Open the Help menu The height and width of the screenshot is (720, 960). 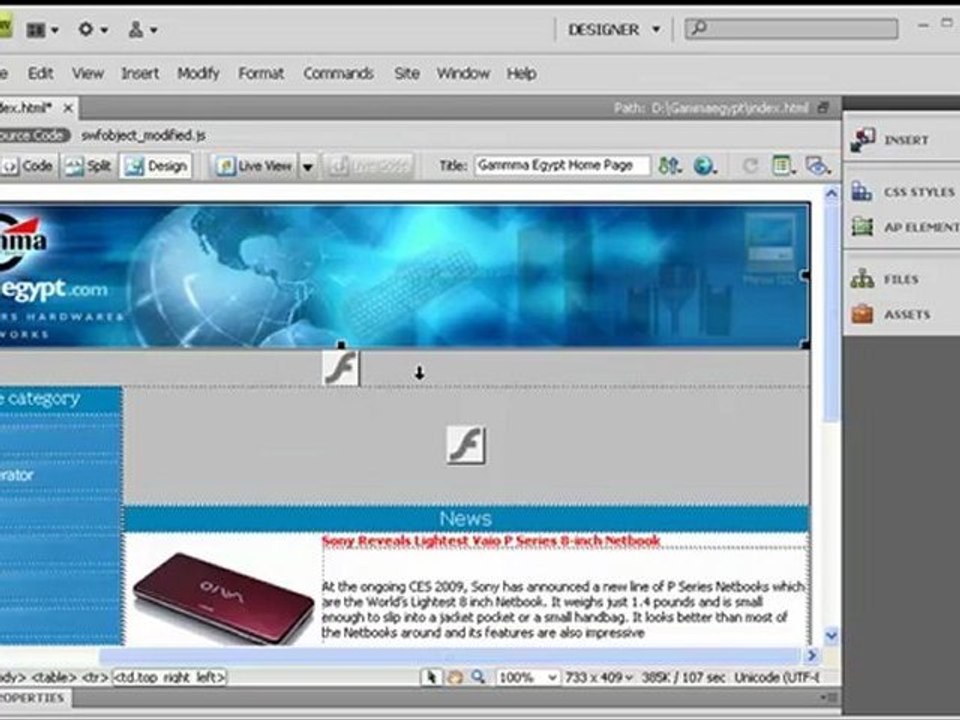pyautogui.click(x=522, y=73)
